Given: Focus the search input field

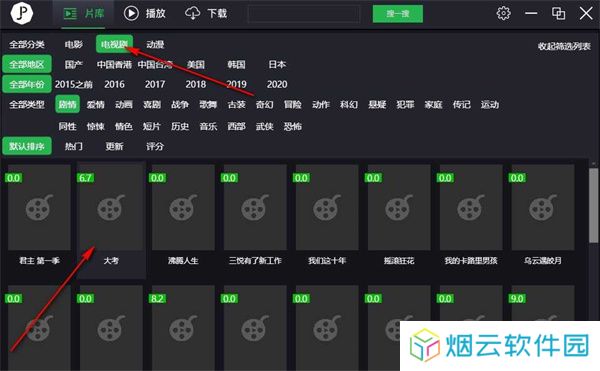Looking at the screenshot, I should 304,14.
